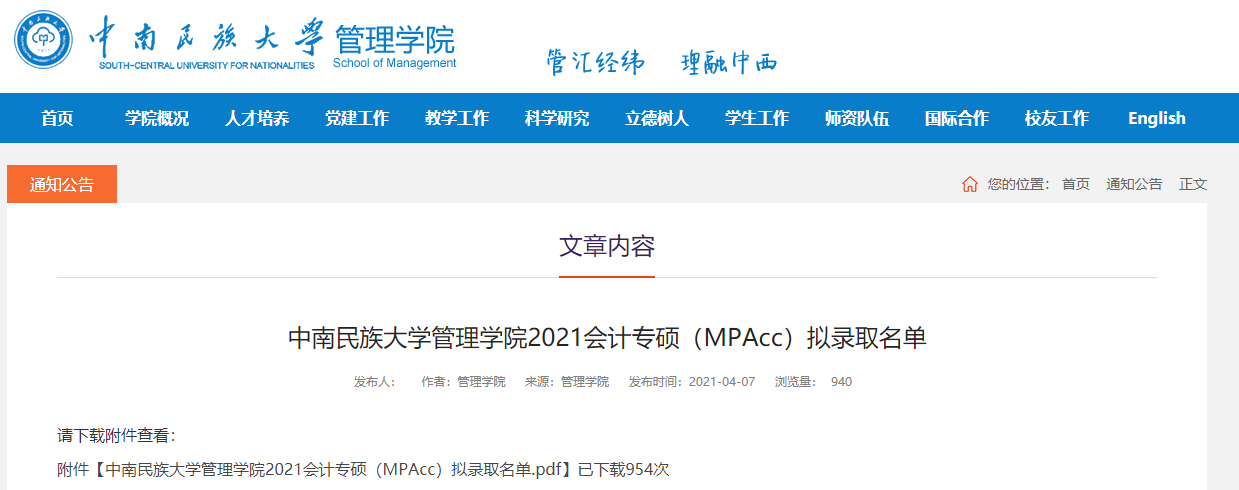The width and height of the screenshot is (1239, 490).
Task: Open the 学院概况 menu item
Action: (157, 118)
